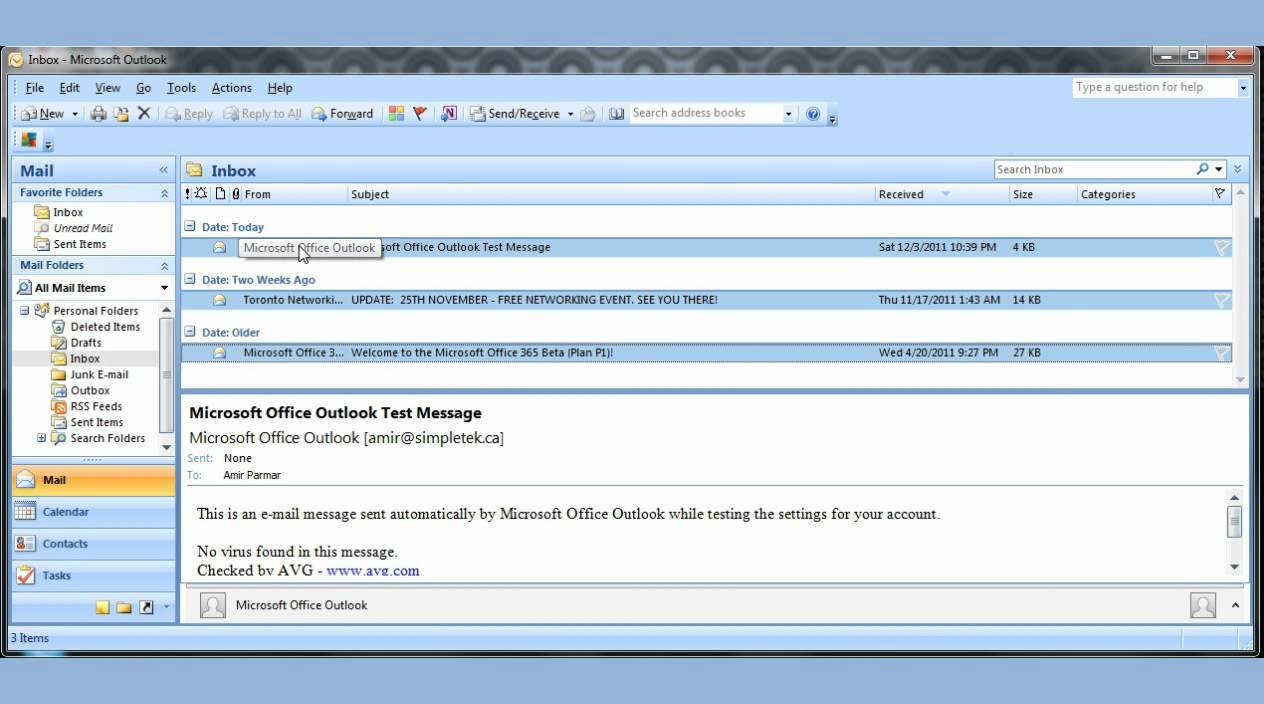Open the All Mail Items dropdown

click(x=164, y=288)
